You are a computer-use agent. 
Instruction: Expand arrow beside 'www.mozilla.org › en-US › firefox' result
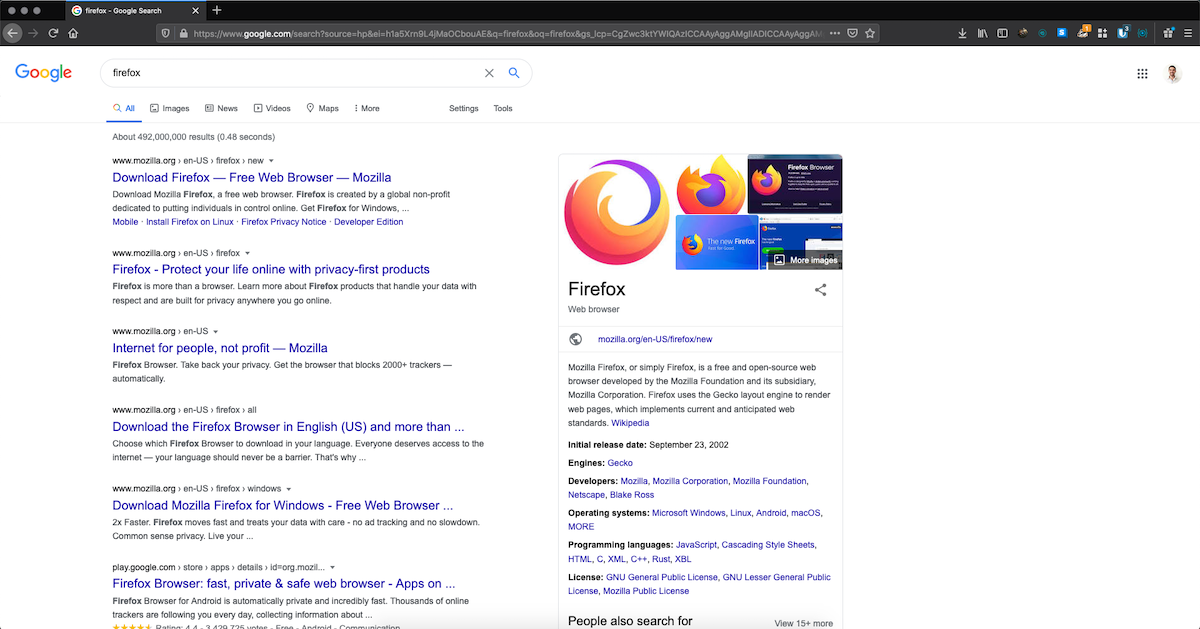tap(248, 254)
